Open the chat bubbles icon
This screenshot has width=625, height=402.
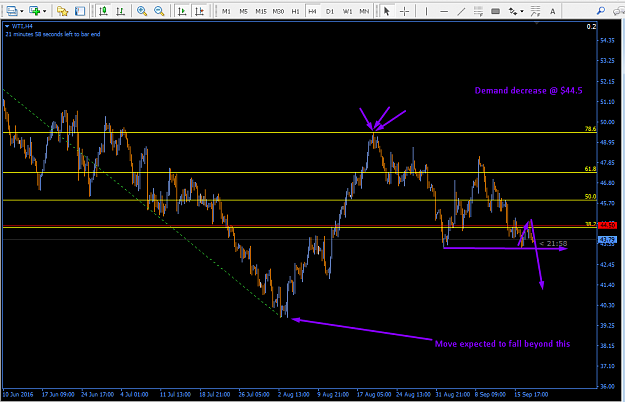click(619, 12)
